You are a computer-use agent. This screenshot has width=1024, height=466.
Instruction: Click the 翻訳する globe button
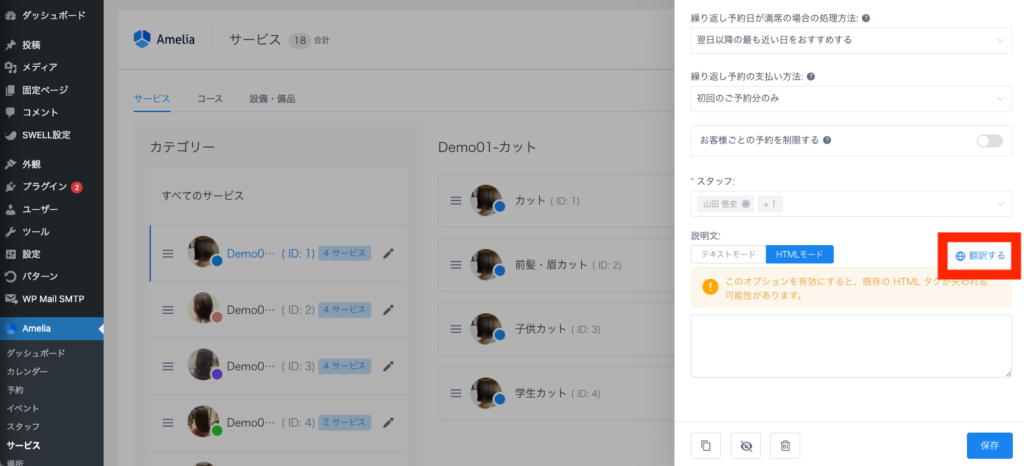pos(979,256)
